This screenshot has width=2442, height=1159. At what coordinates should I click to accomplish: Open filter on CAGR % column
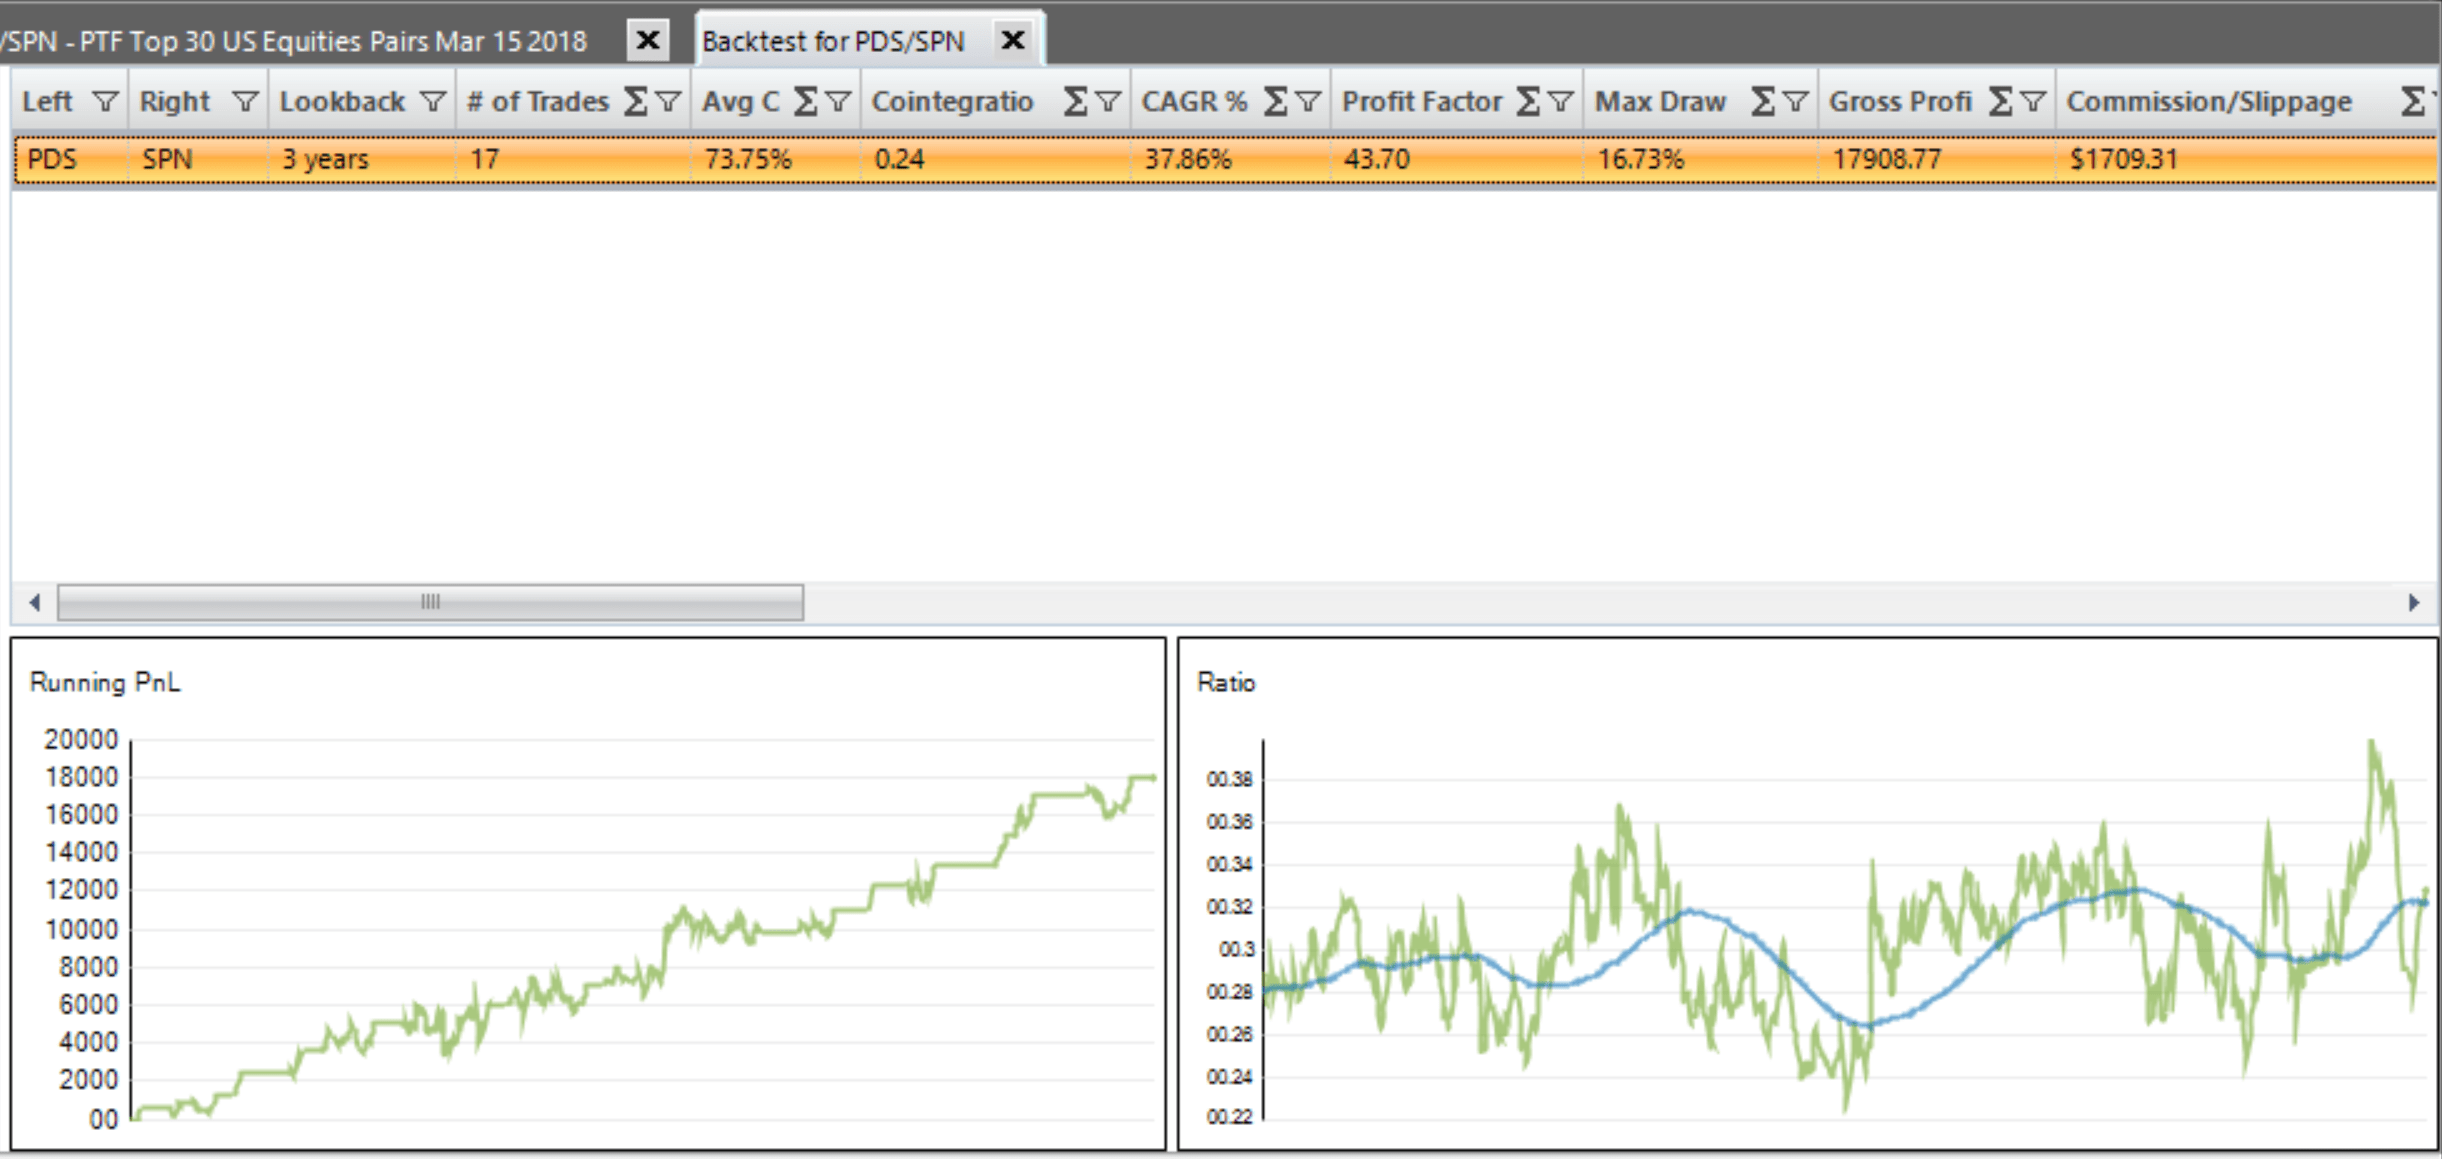click(1307, 101)
